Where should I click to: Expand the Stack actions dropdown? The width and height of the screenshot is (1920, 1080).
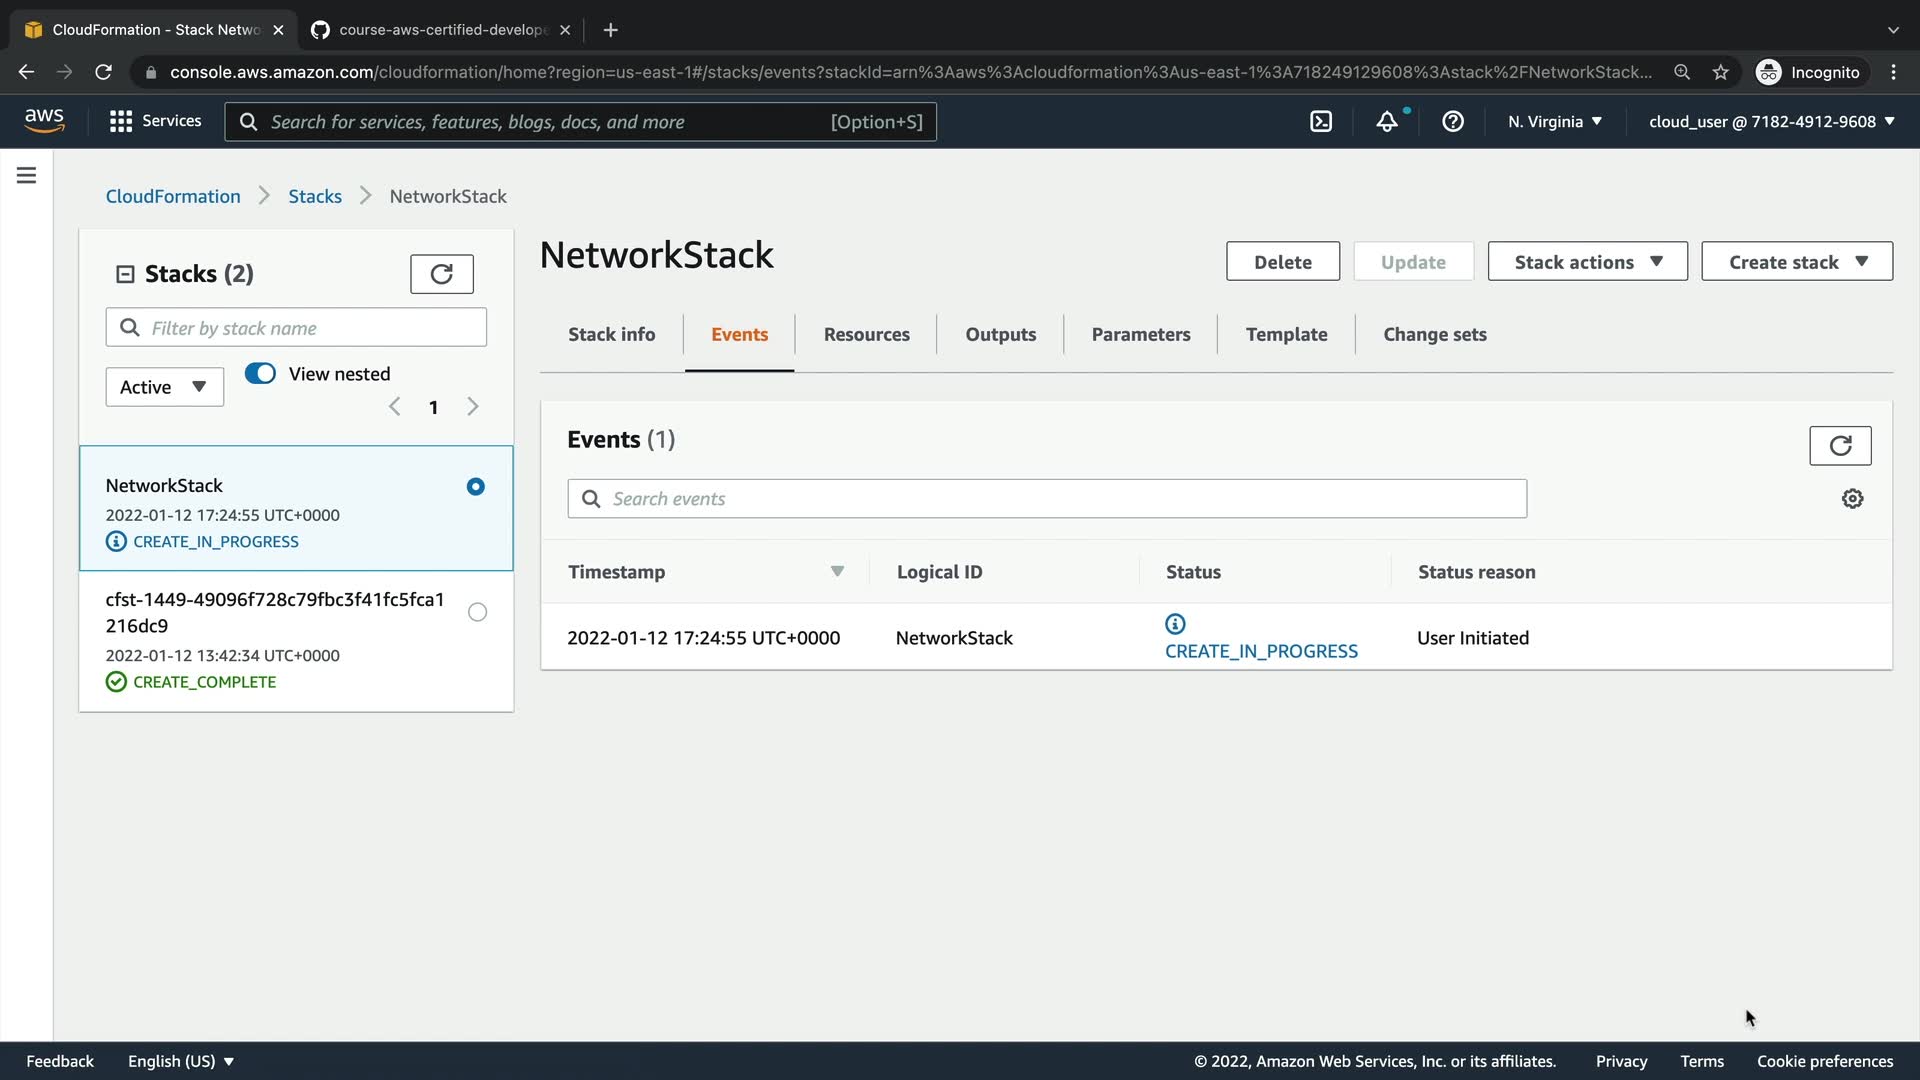coord(1587,262)
